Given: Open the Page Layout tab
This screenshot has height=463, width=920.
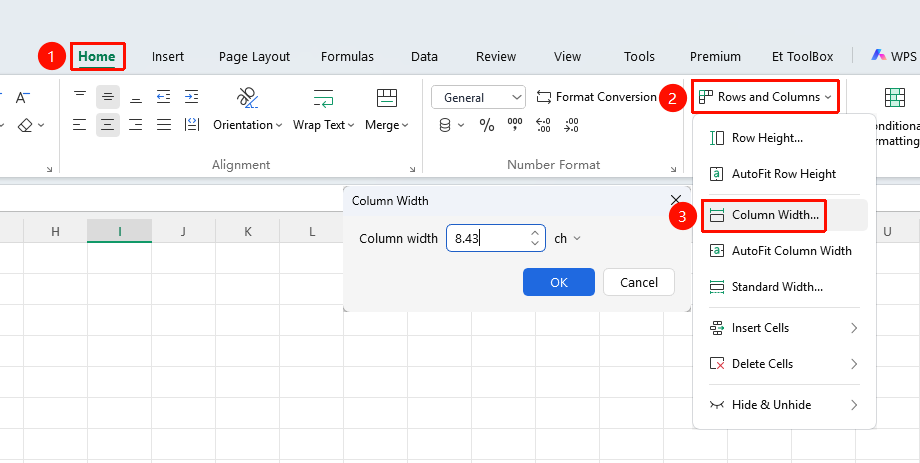Looking at the screenshot, I should (x=254, y=57).
